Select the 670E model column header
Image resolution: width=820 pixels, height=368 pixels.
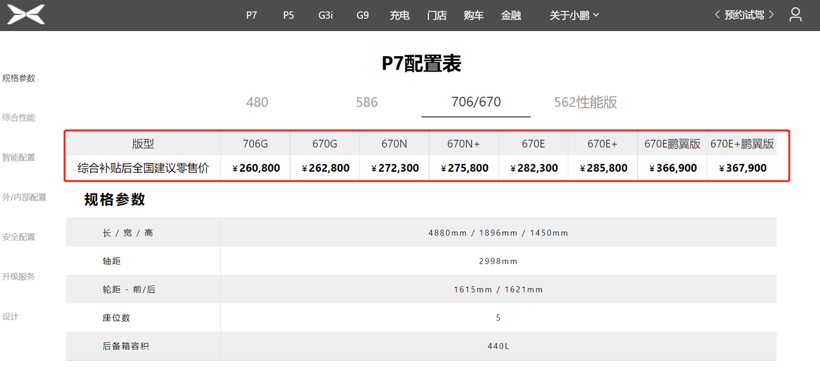[x=533, y=144]
